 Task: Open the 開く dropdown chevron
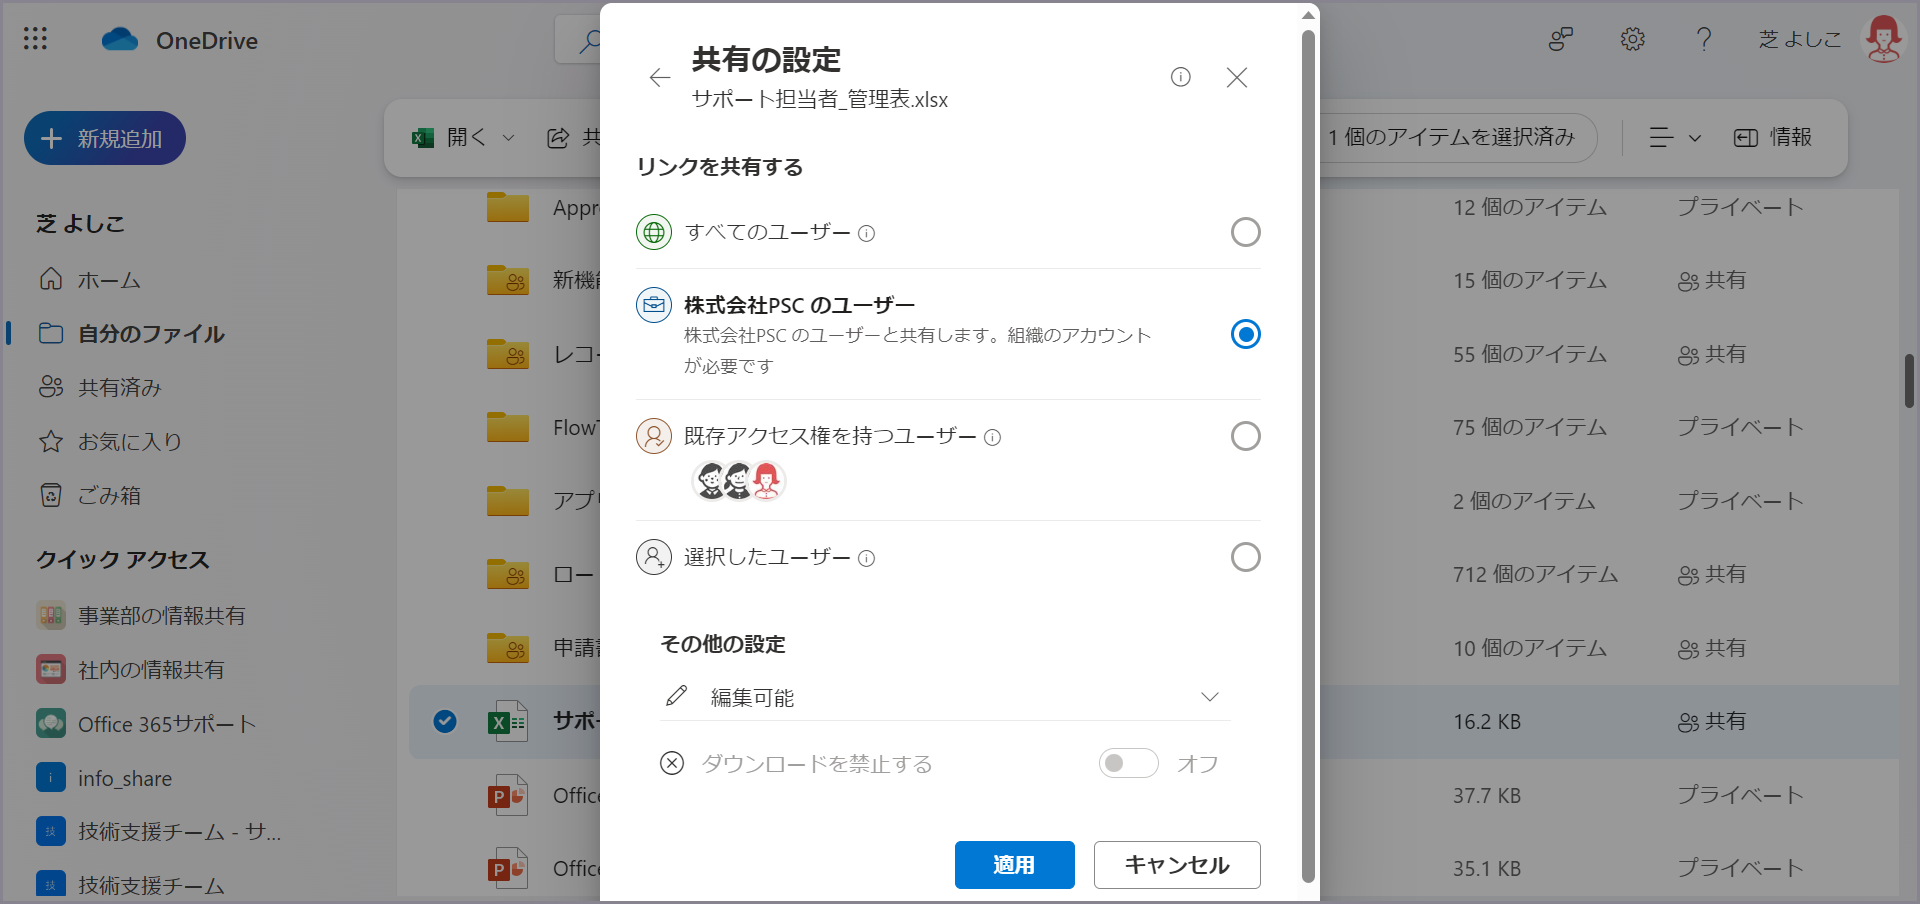click(x=508, y=138)
